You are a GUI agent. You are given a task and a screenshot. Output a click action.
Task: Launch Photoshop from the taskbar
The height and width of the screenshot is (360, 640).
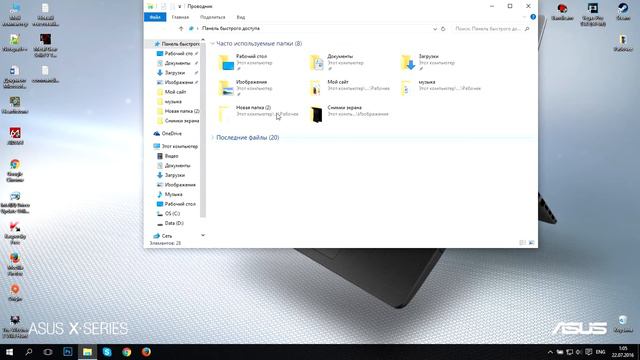(x=68, y=352)
